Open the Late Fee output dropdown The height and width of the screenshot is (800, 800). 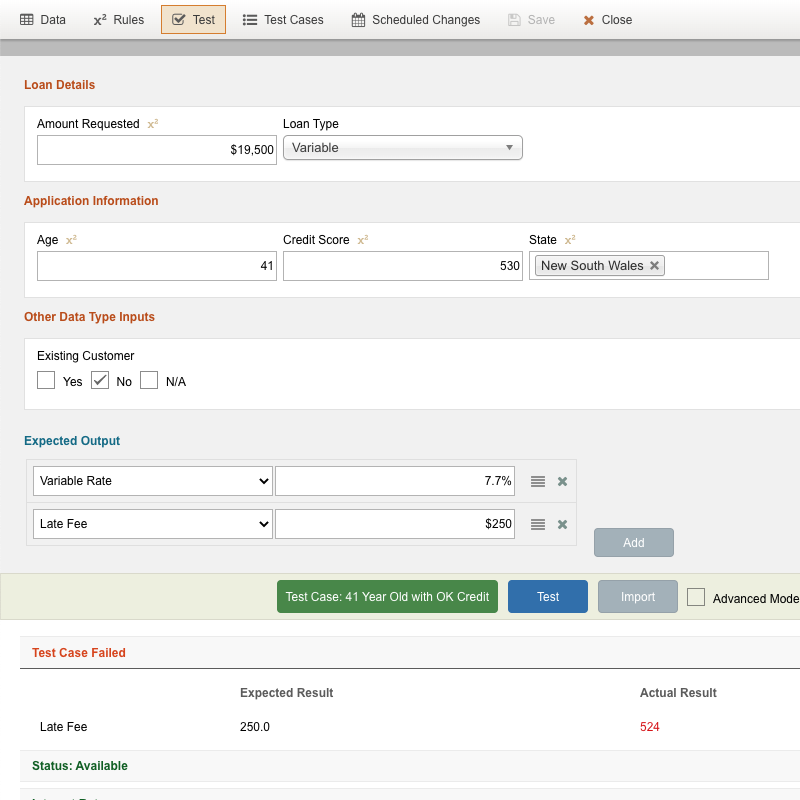(x=153, y=523)
